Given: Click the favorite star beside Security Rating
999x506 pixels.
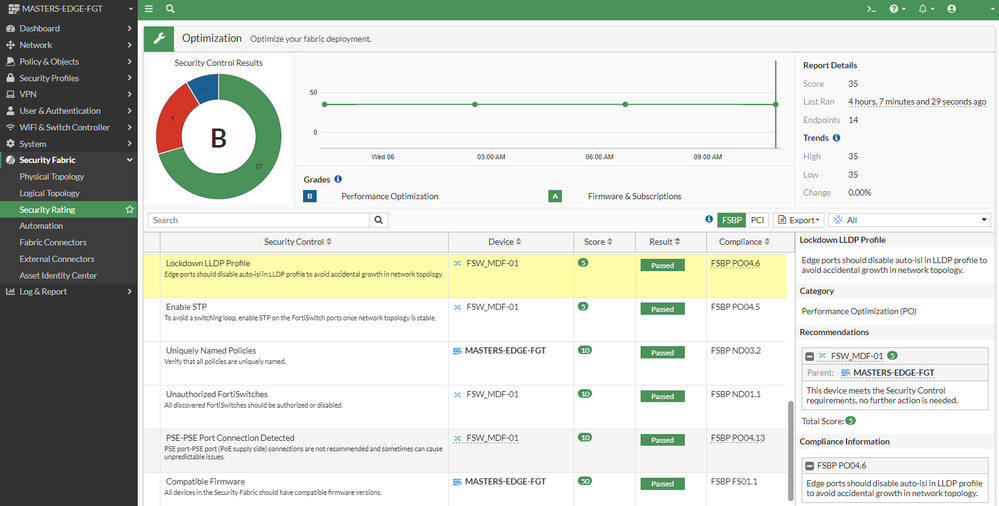Looking at the screenshot, I should coord(129,210).
